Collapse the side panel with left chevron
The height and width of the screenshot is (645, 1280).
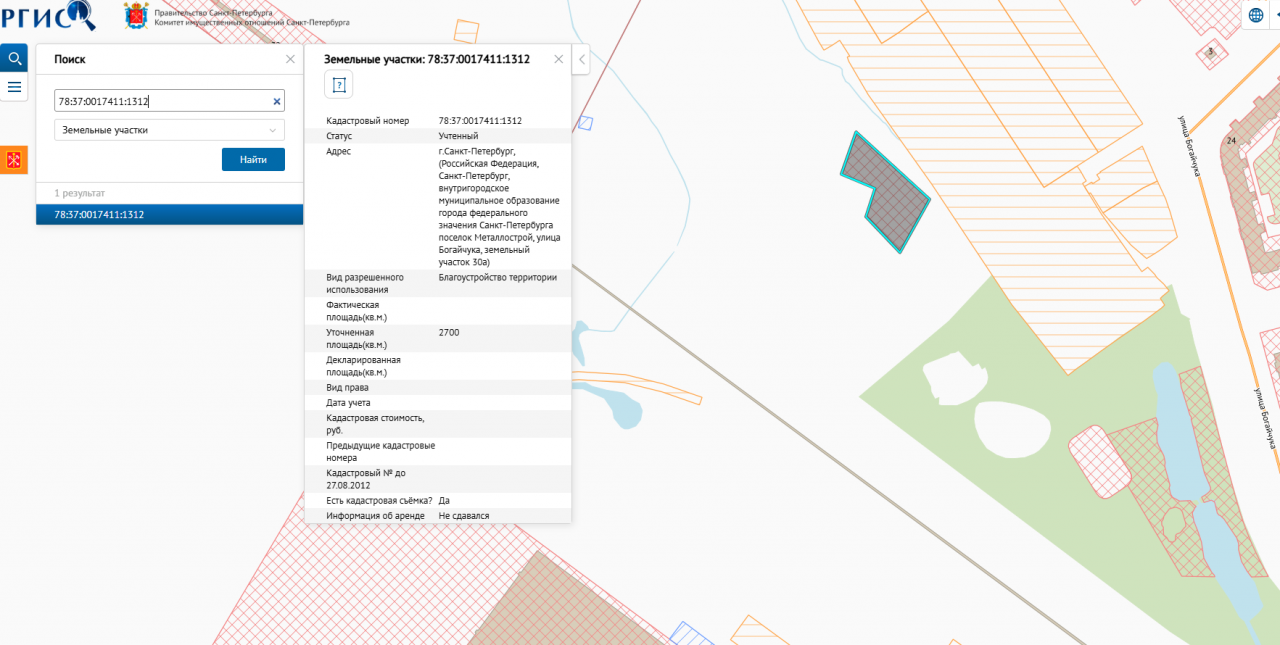click(582, 59)
